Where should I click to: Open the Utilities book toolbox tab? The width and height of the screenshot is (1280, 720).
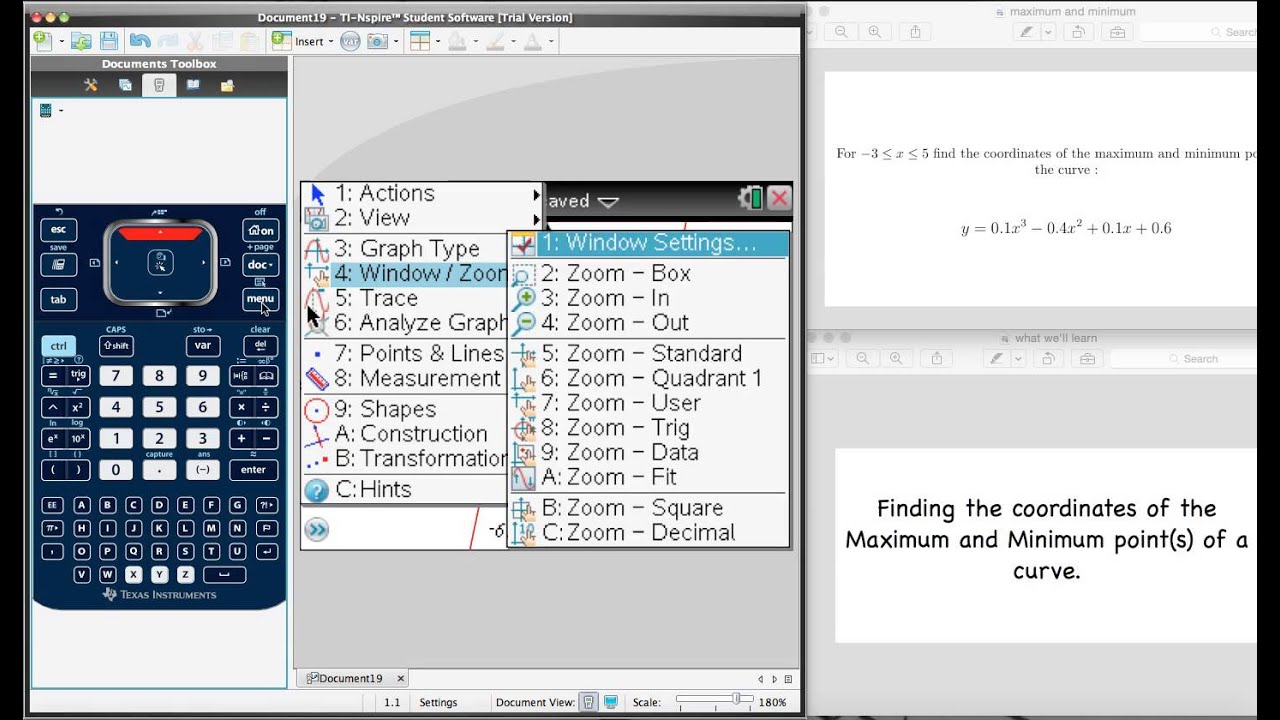193,85
